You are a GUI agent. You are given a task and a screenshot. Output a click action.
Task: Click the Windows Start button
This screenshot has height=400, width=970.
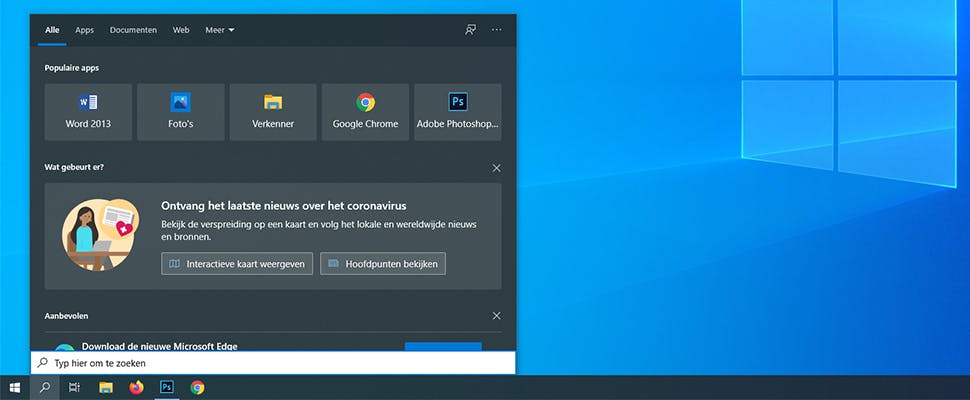15,388
